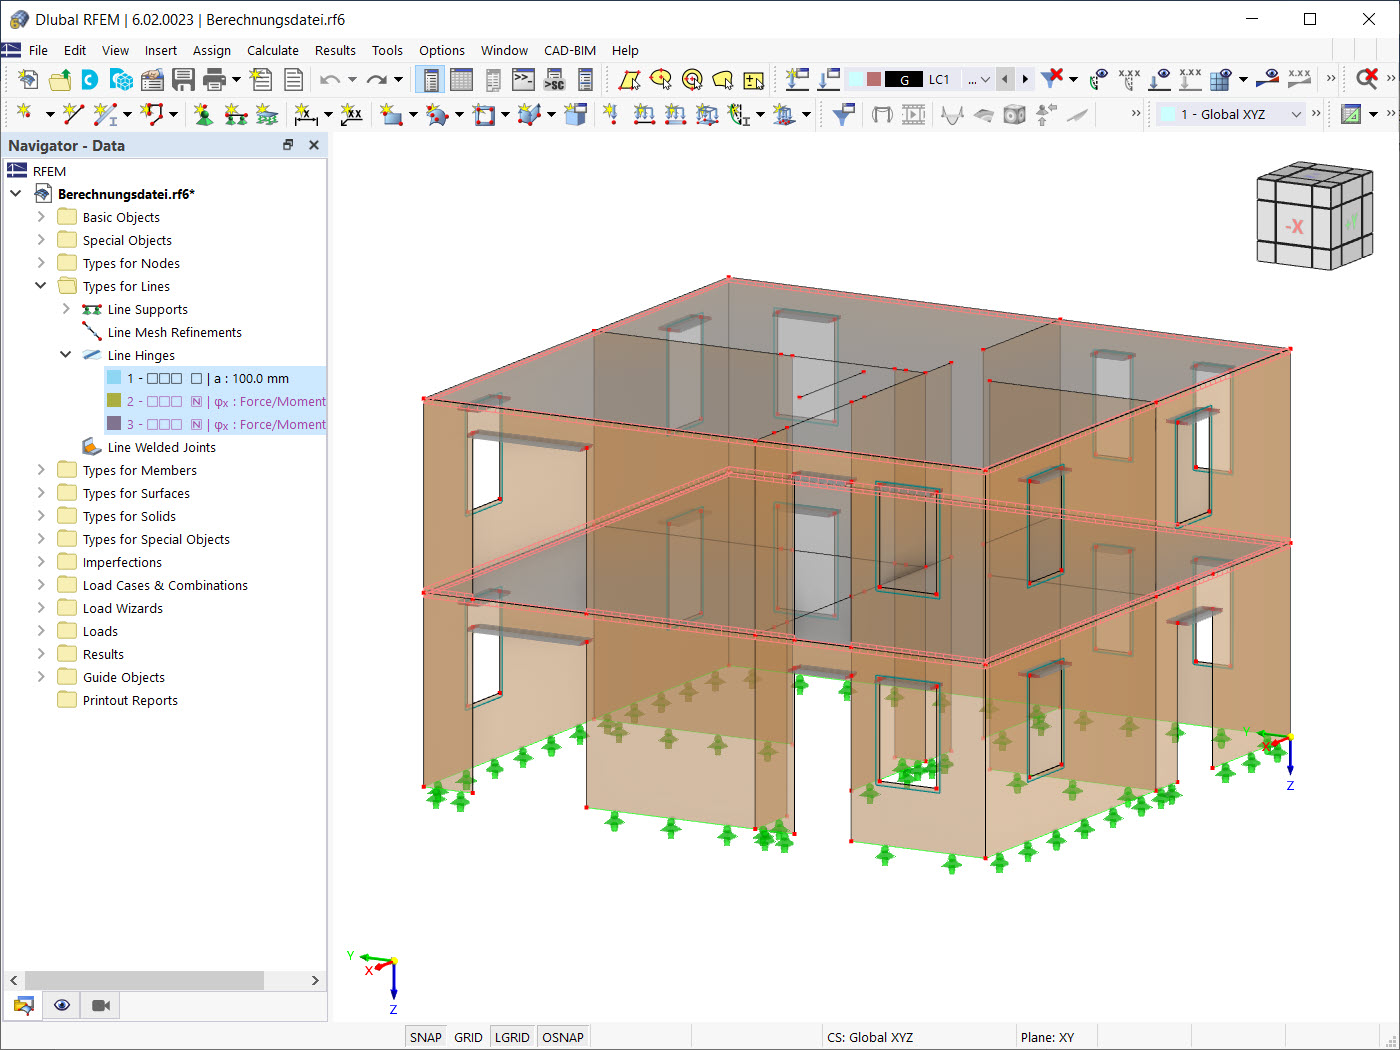Click the Select by ellipse icon

[x=660, y=80]
